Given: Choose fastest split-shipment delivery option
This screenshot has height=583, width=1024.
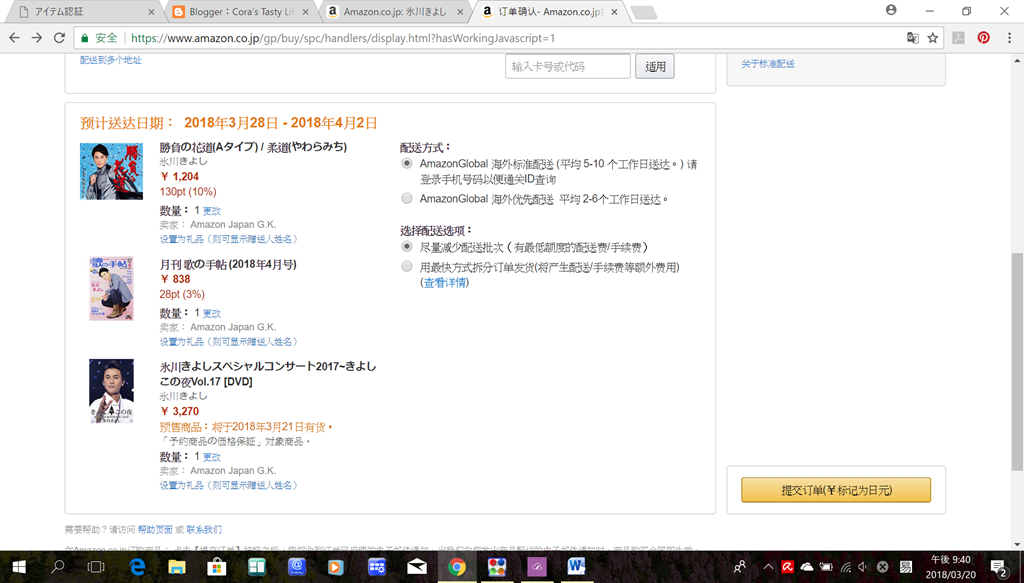Looking at the screenshot, I should pos(407,266).
